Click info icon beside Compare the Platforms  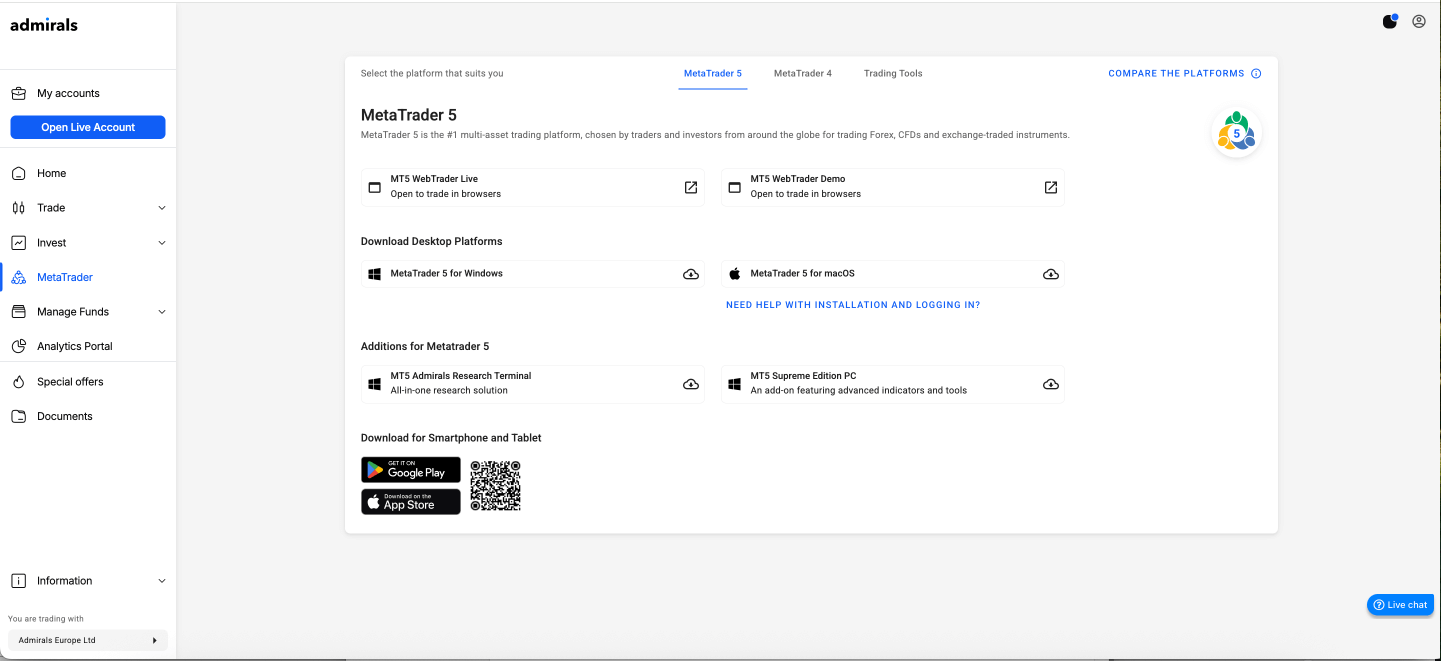[1256, 74]
